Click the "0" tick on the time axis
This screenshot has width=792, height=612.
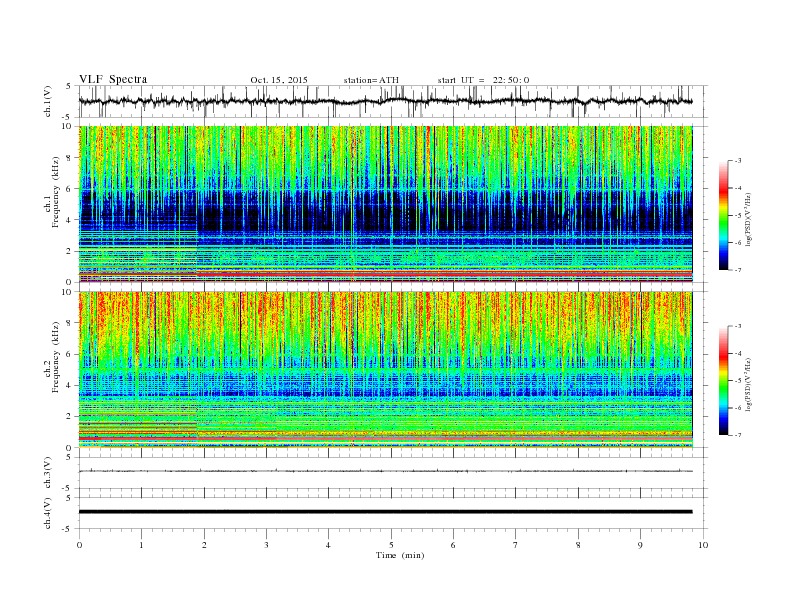pyautogui.click(x=79, y=545)
